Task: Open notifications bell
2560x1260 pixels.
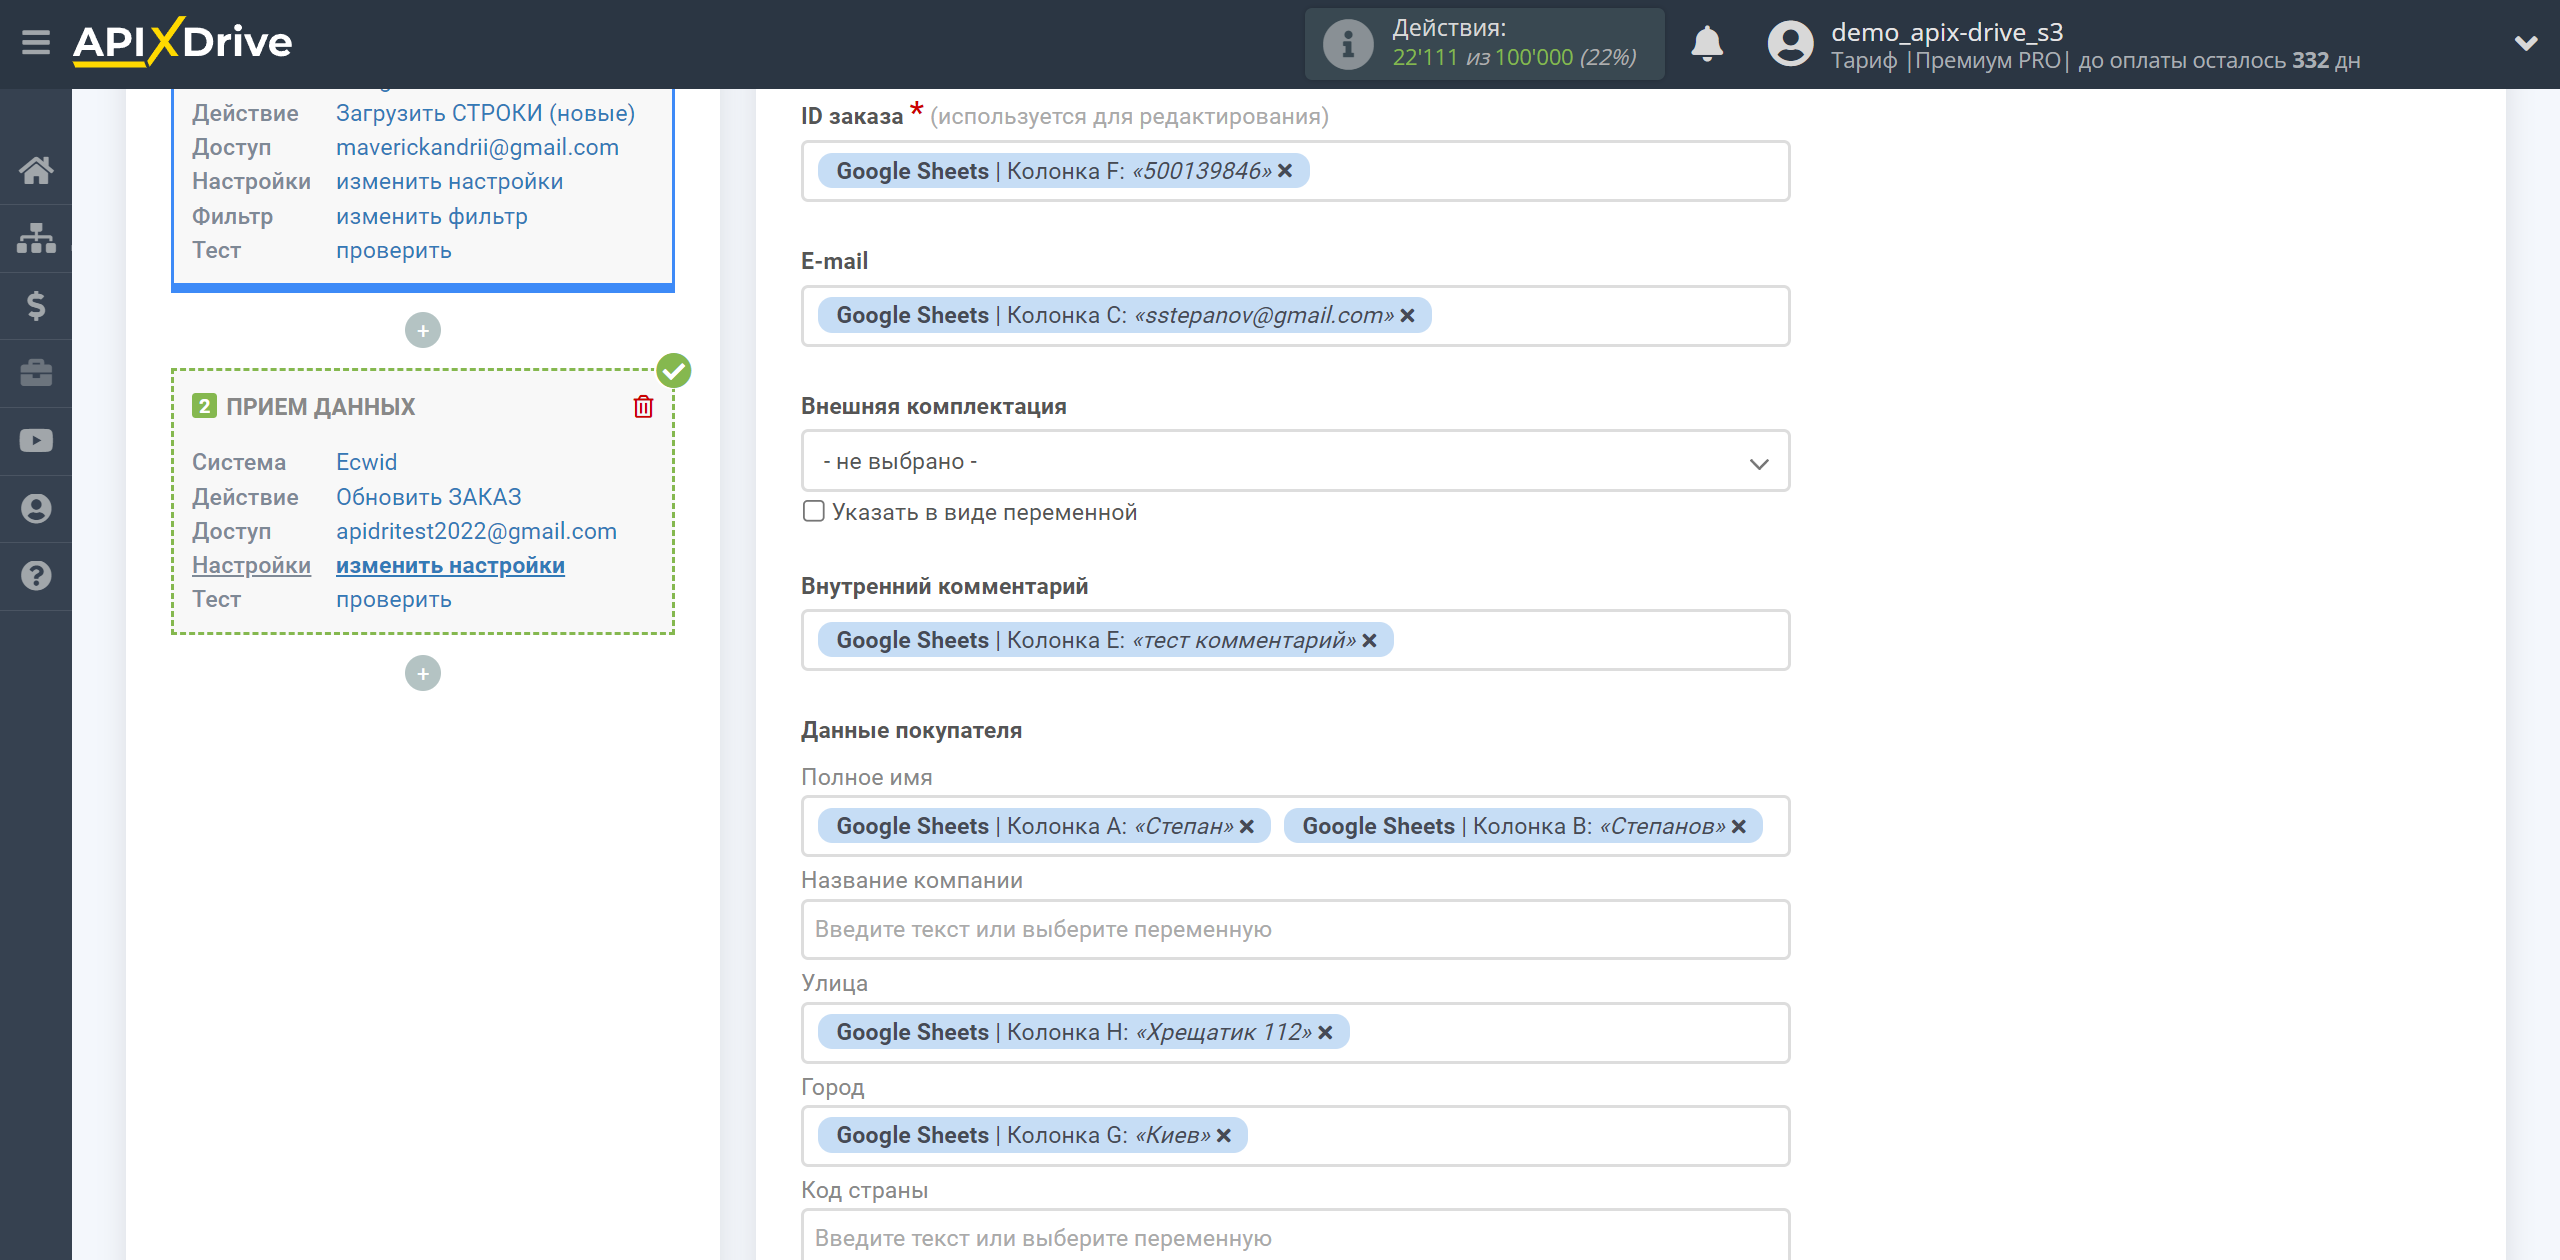Action: tap(1707, 44)
